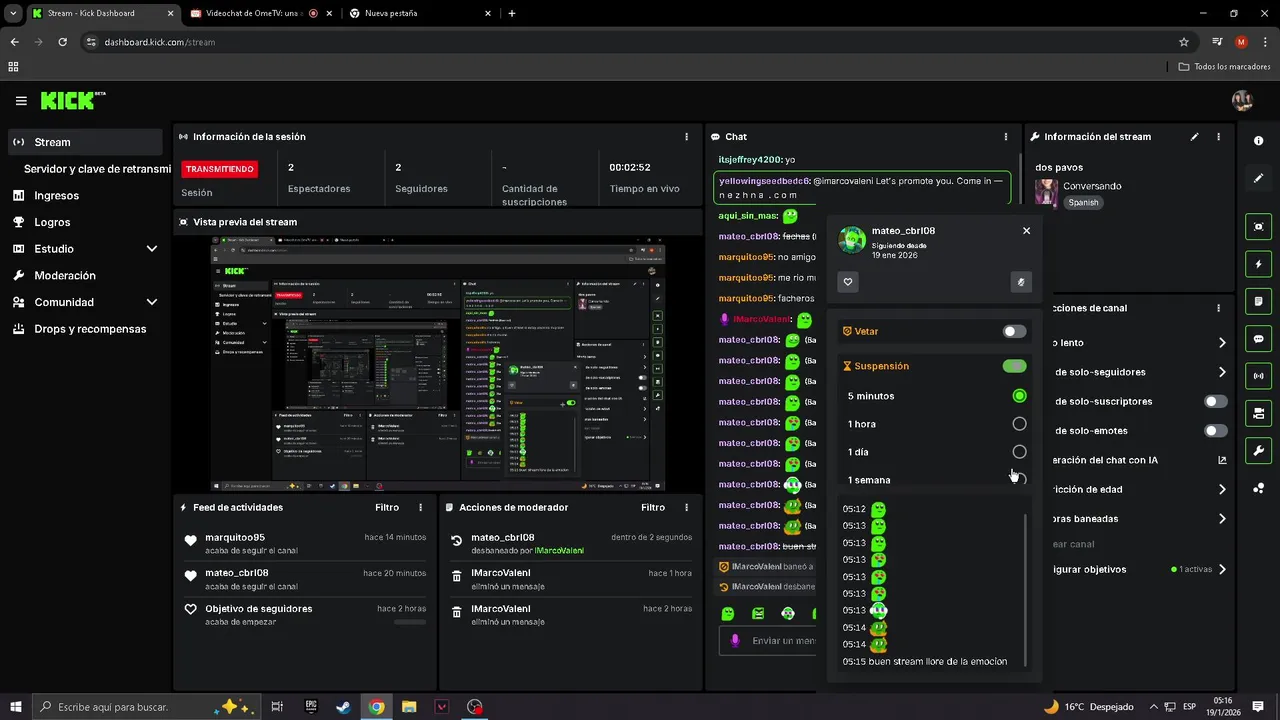Select the 1 día suspension option
The height and width of the screenshot is (720, 1280).
pyautogui.click(x=1019, y=452)
